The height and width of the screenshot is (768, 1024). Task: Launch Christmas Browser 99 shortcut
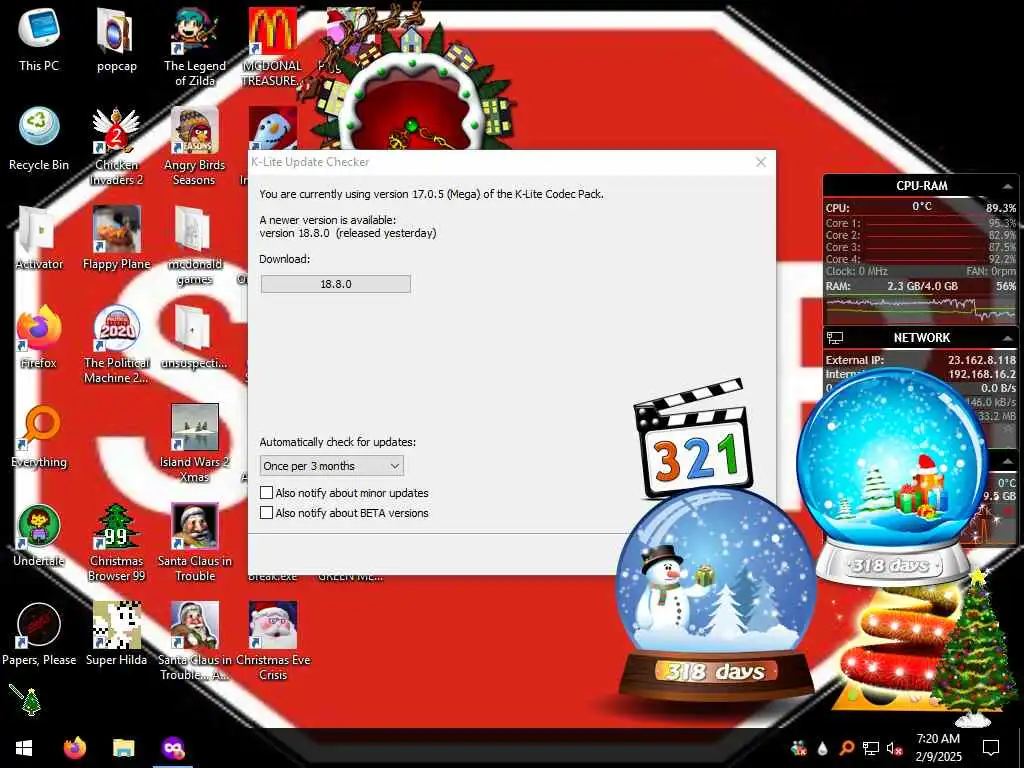pos(116,543)
